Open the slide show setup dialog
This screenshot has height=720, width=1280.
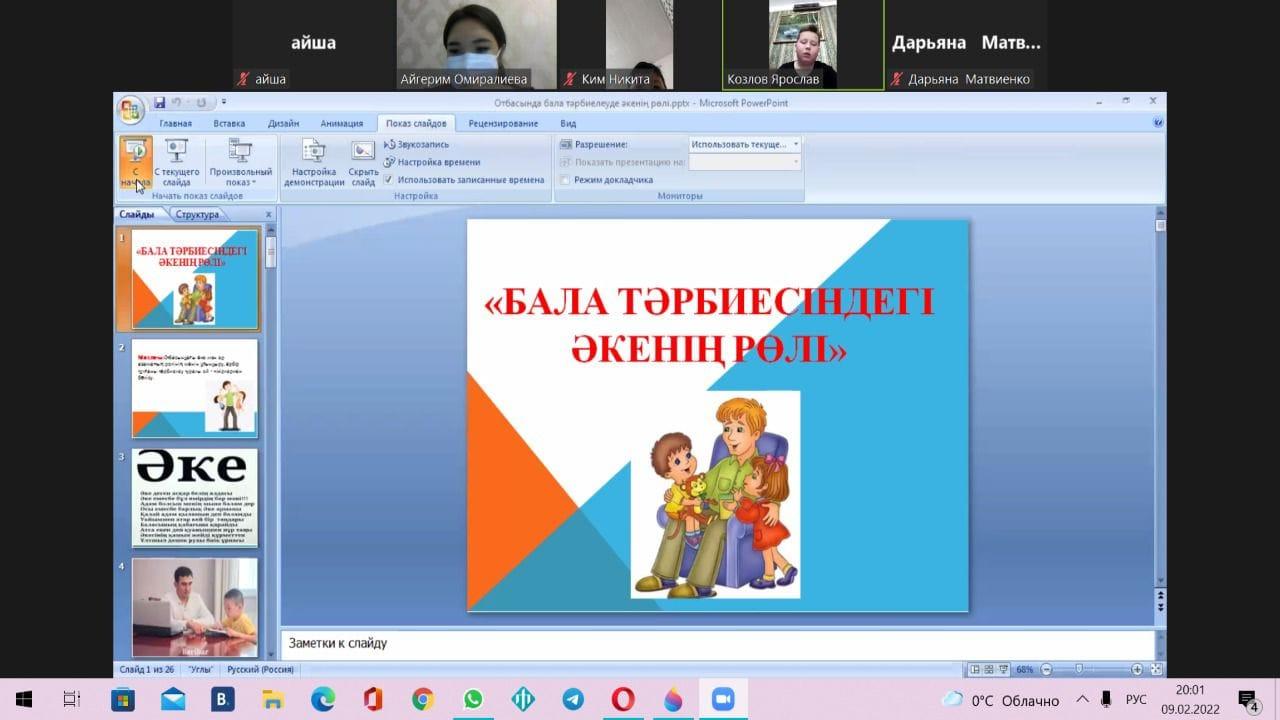314,163
